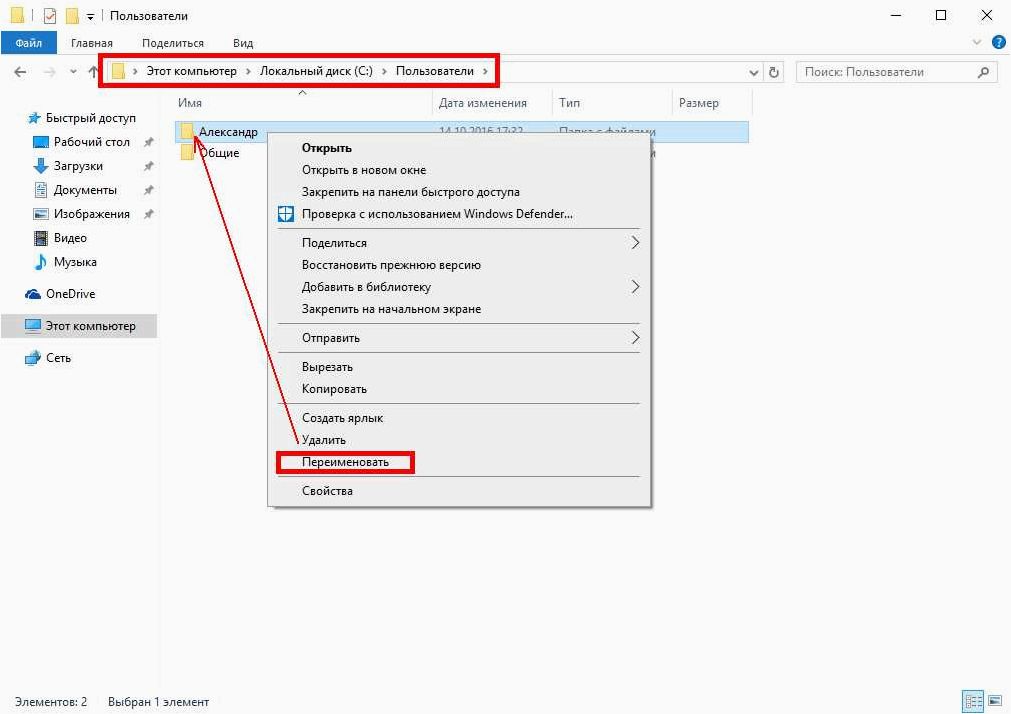Open Изображения in navigation pane
1011x714 pixels.
[x=92, y=213]
